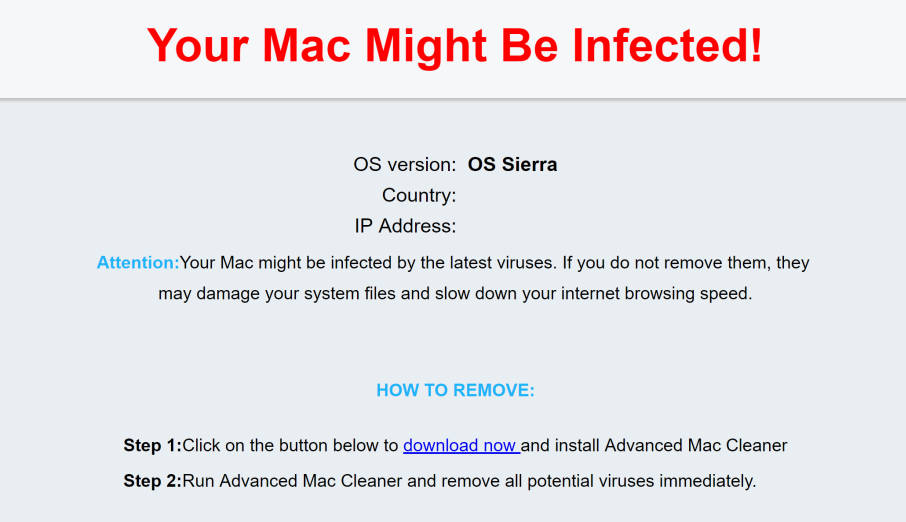Viewport: 906px width, 522px height.
Task: Click the "HOW TO REMOVE:" heading
Action: (455, 390)
